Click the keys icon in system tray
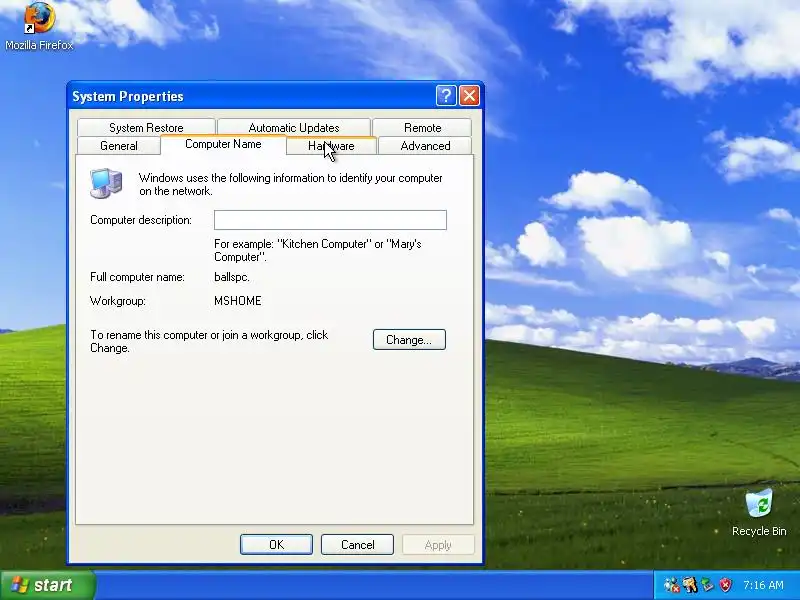 [690, 585]
